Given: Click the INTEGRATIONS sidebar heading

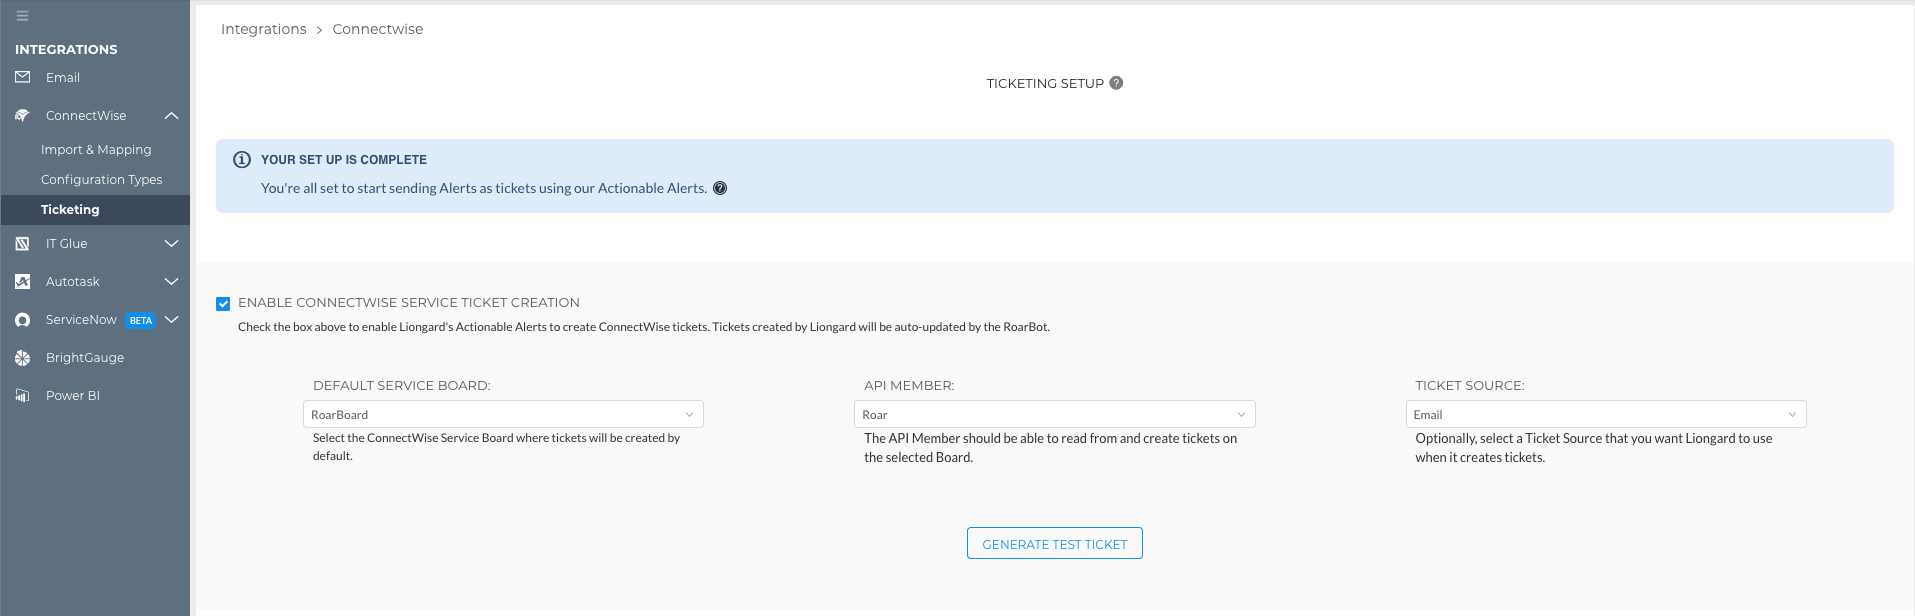Looking at the screenshot, I should [x=66, y=49].
